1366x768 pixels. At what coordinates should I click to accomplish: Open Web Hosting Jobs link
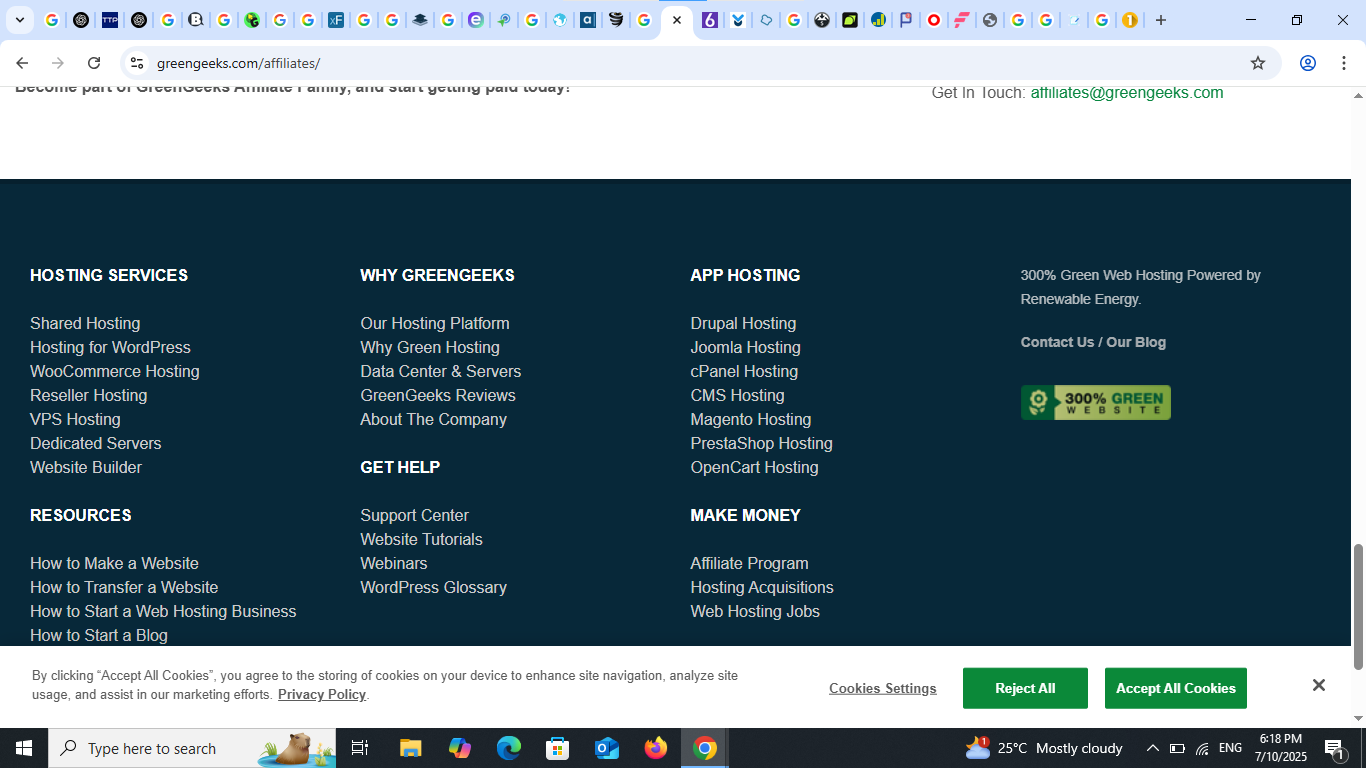(x=755, y=611)
